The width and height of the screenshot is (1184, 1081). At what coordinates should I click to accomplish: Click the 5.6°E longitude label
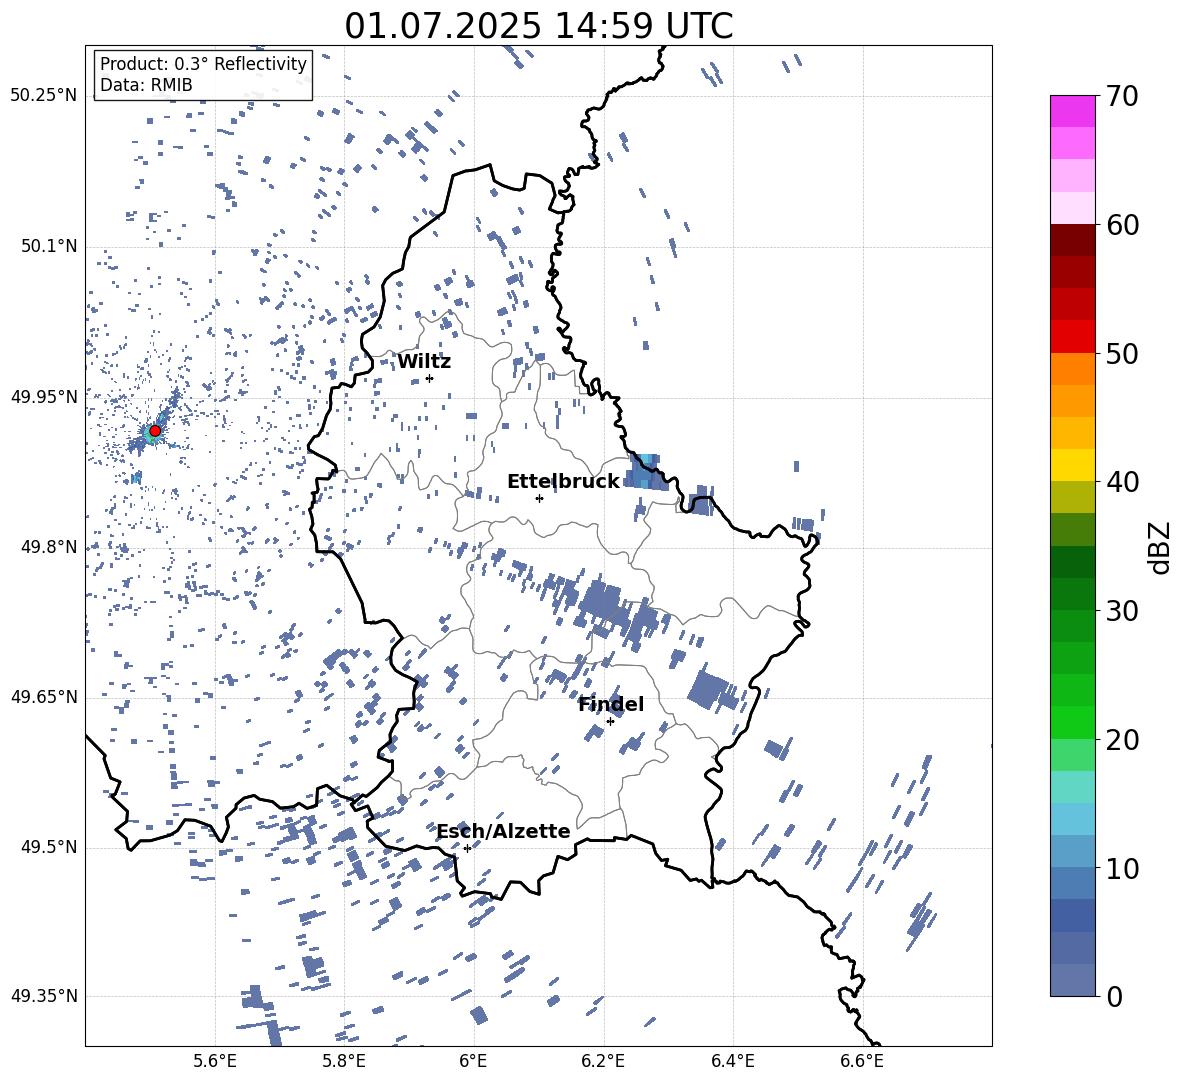[x=215, y=1061]
